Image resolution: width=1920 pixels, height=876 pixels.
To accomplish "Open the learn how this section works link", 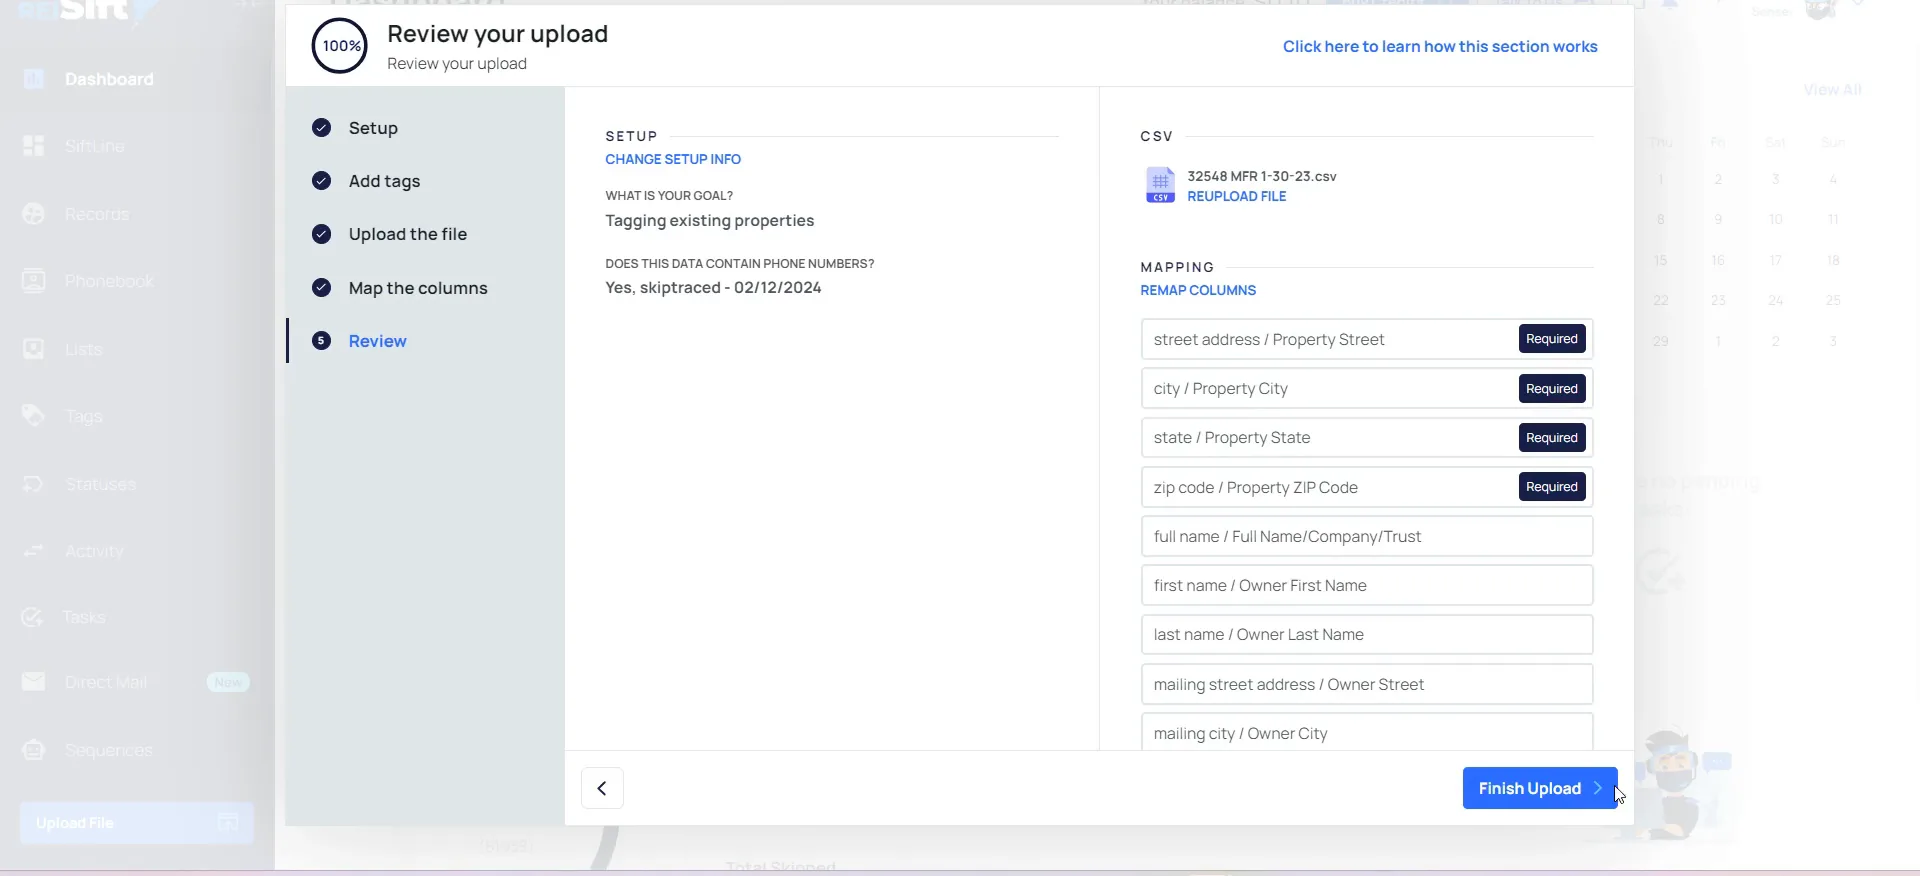I will [1440, 46].
